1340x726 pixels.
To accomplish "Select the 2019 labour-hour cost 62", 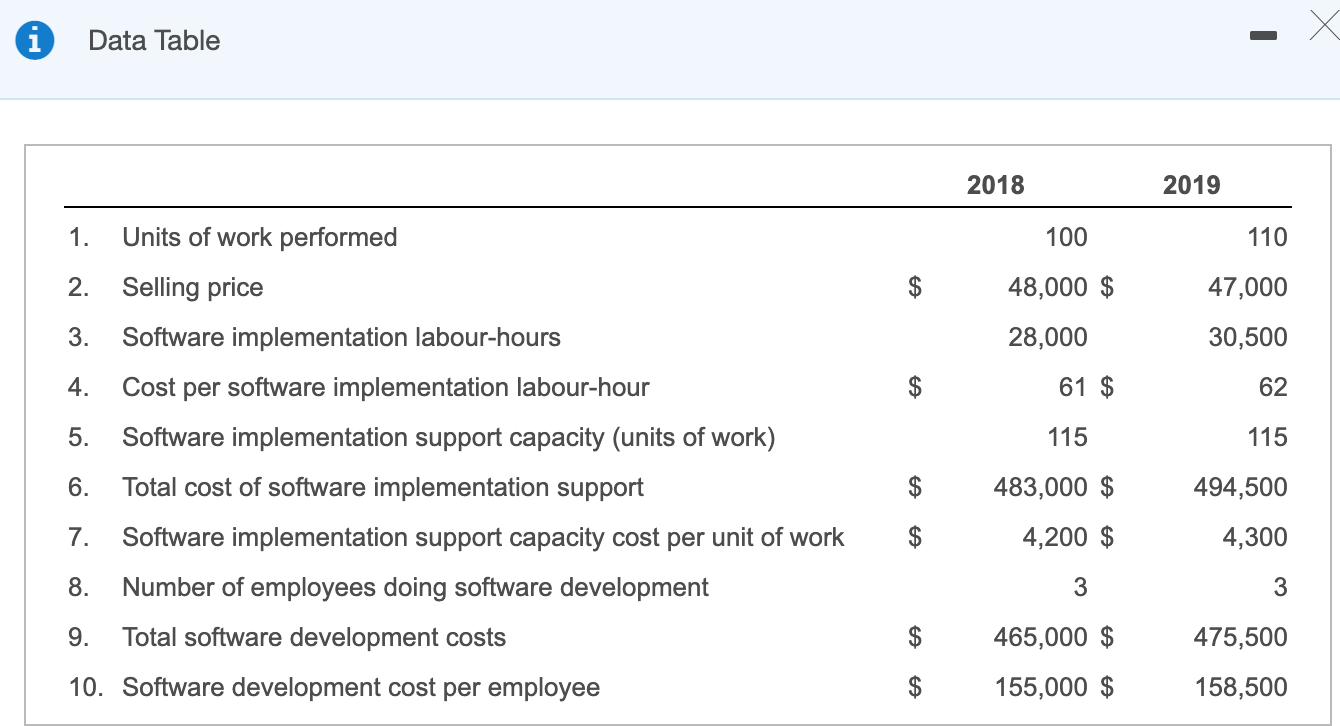I will (1274, 387).
